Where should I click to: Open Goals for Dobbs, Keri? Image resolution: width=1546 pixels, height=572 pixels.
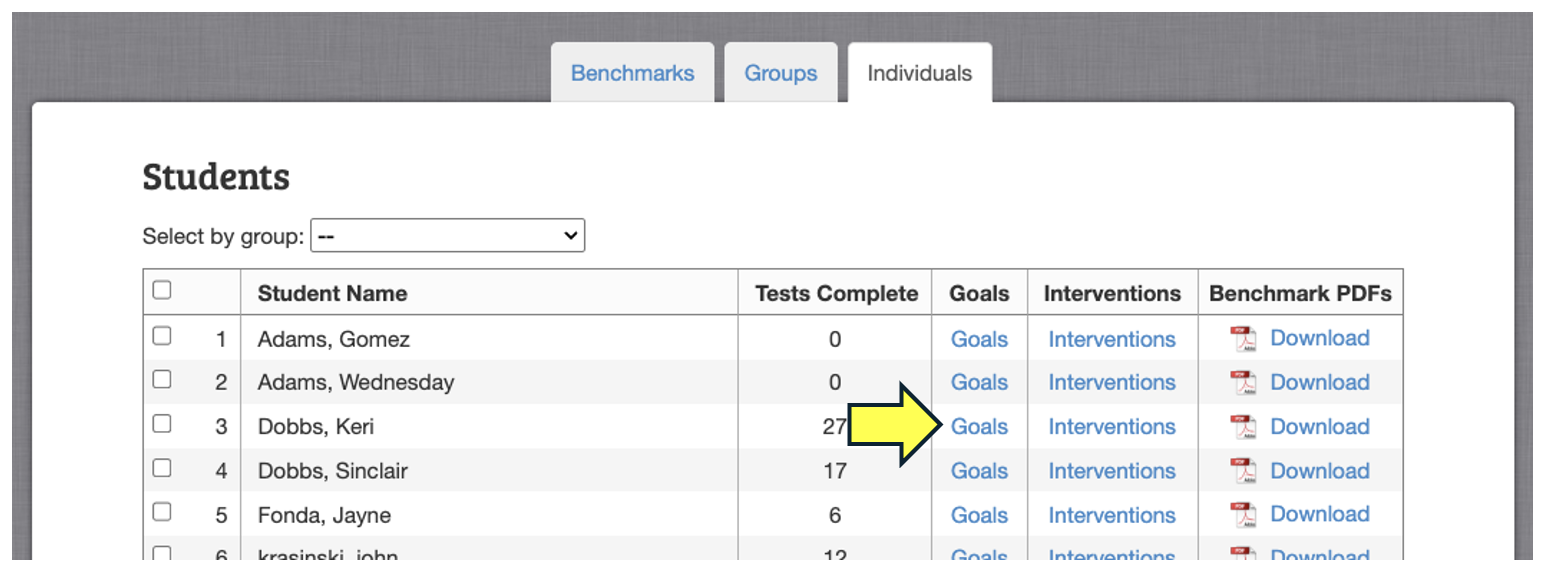coord(979,427)
